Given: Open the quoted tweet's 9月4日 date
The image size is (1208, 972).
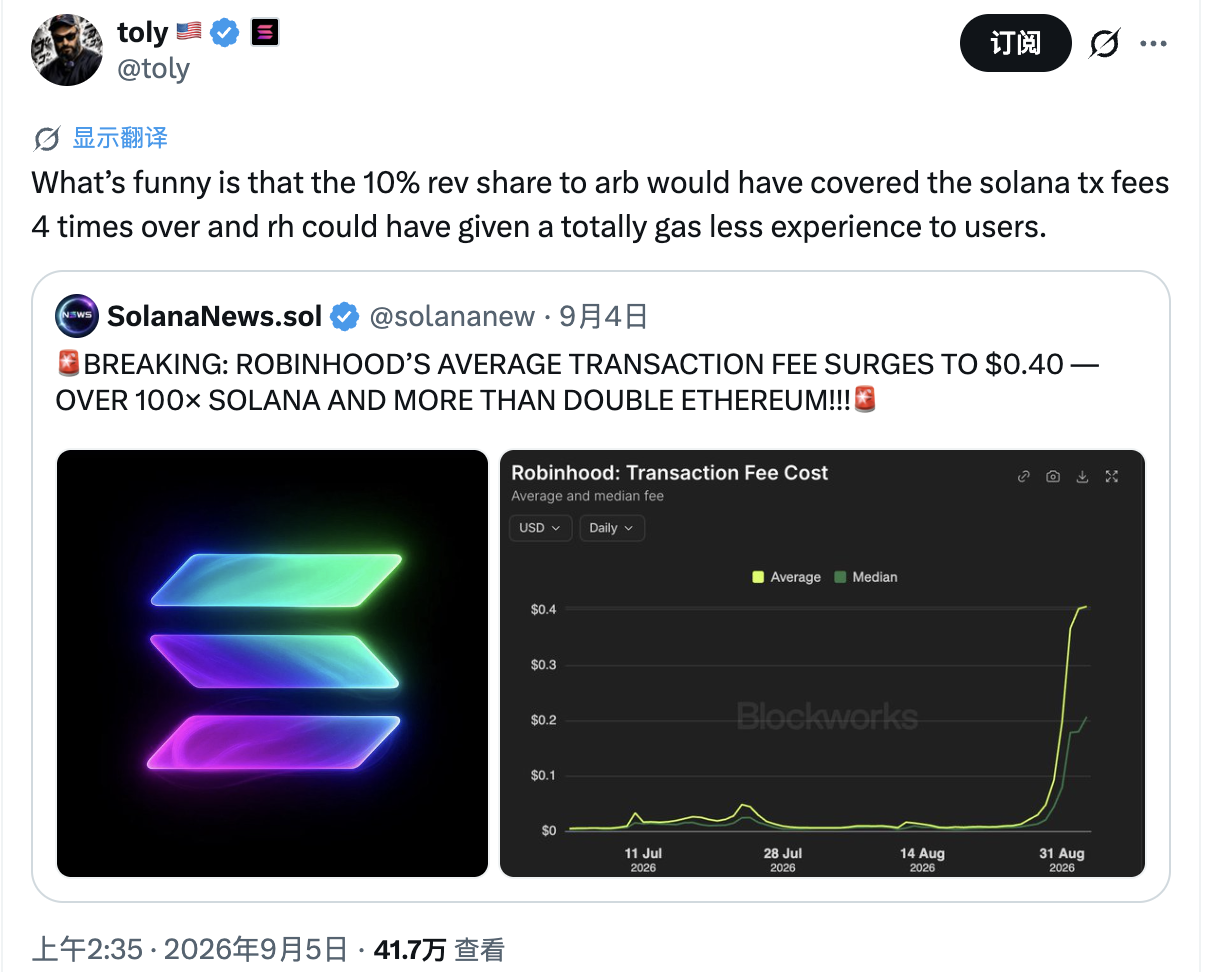Looking at the screenshot, I should [x=604, y=317].
